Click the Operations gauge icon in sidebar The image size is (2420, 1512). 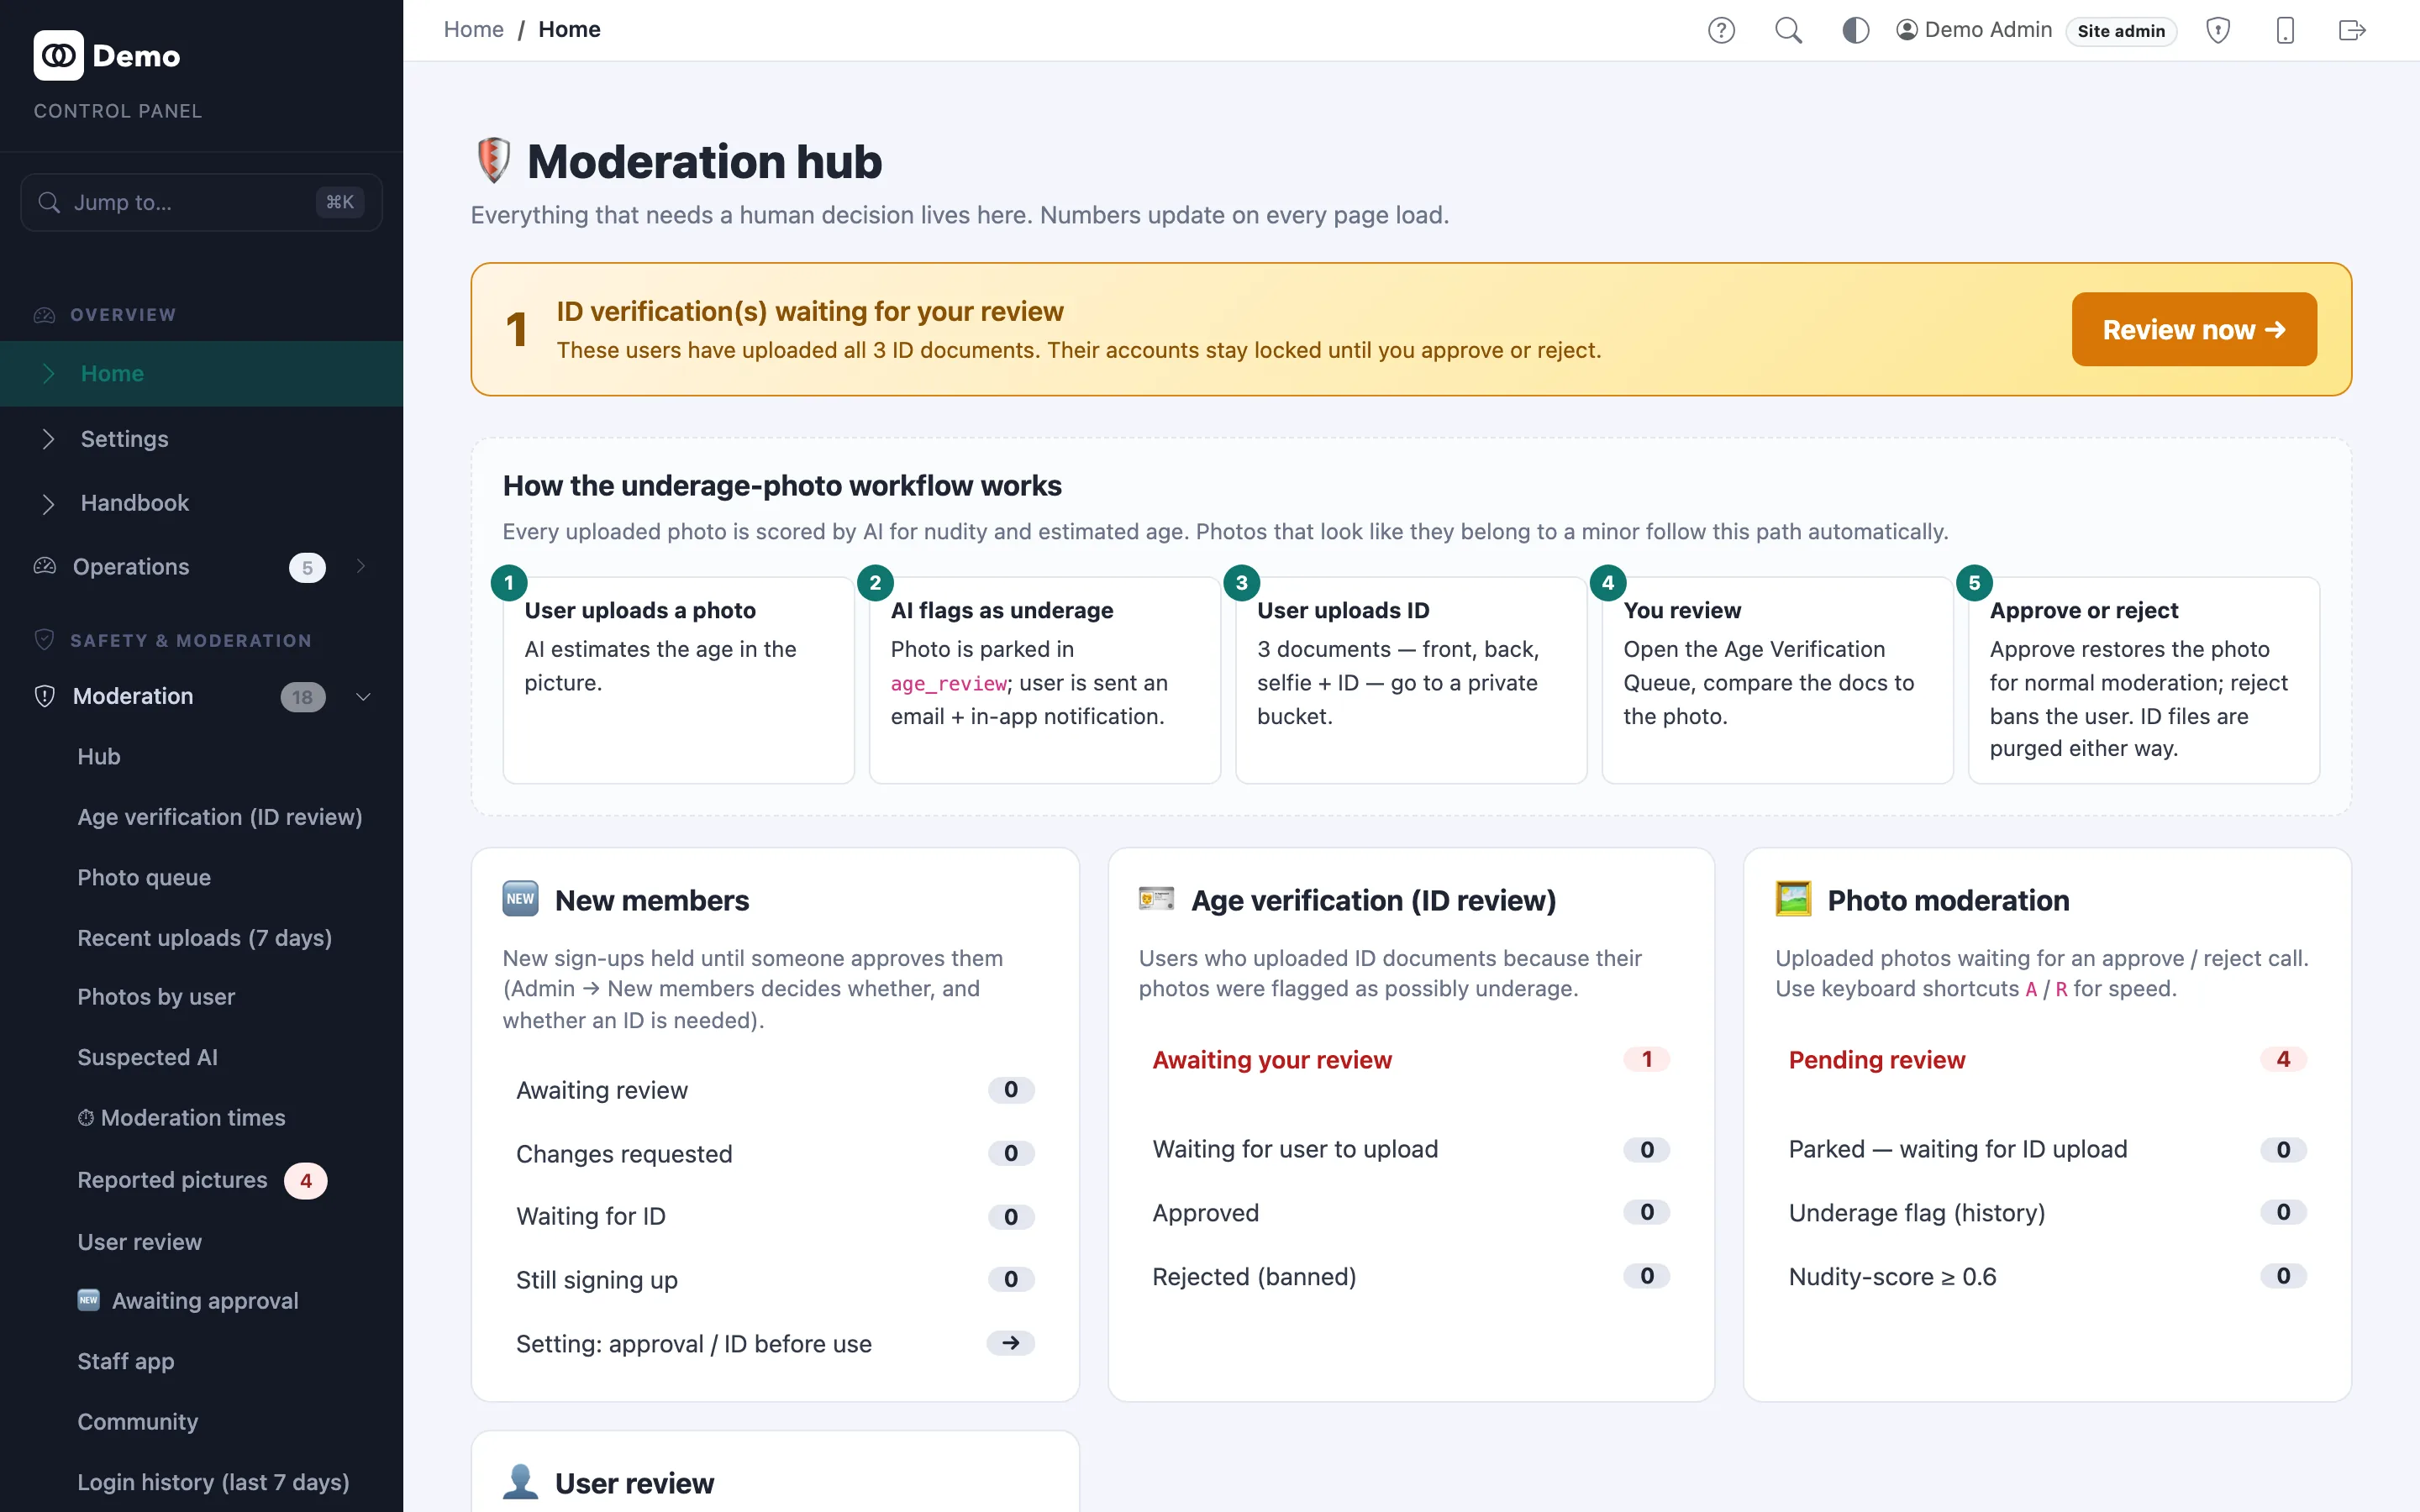coord(45,566)
